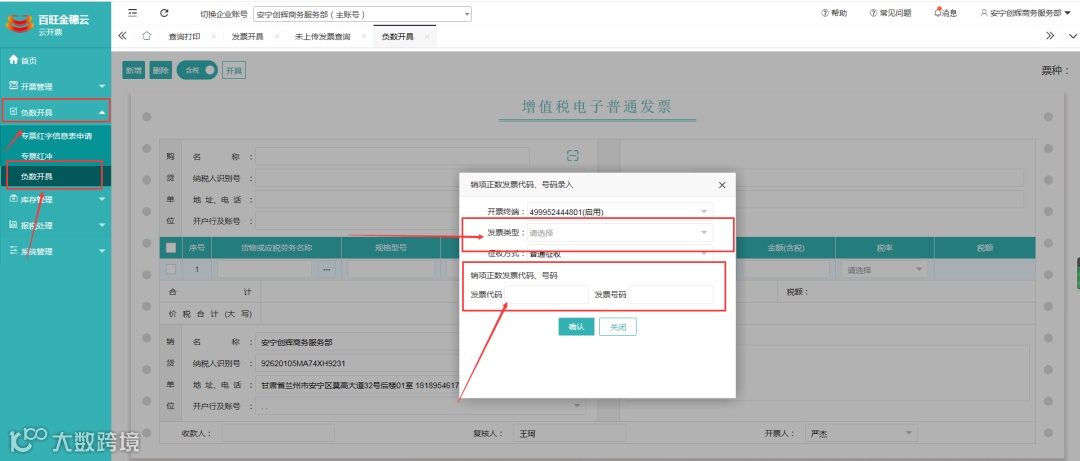Expand 库存管理 sidebar menu
The width and height of the screenshot is (1080, 461).
point(56,200)
